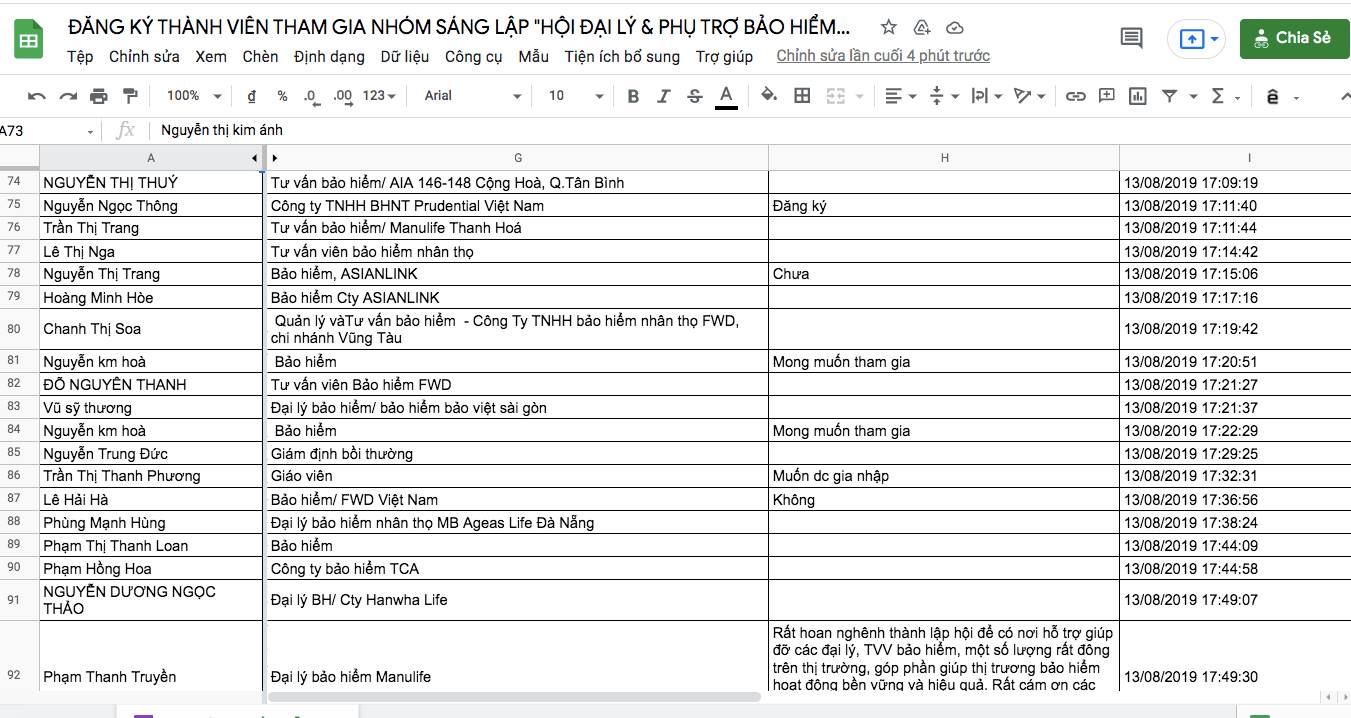Check the cloud save status icon
The height and width of the screenshot is (718, 1351).
pos(955,27)
